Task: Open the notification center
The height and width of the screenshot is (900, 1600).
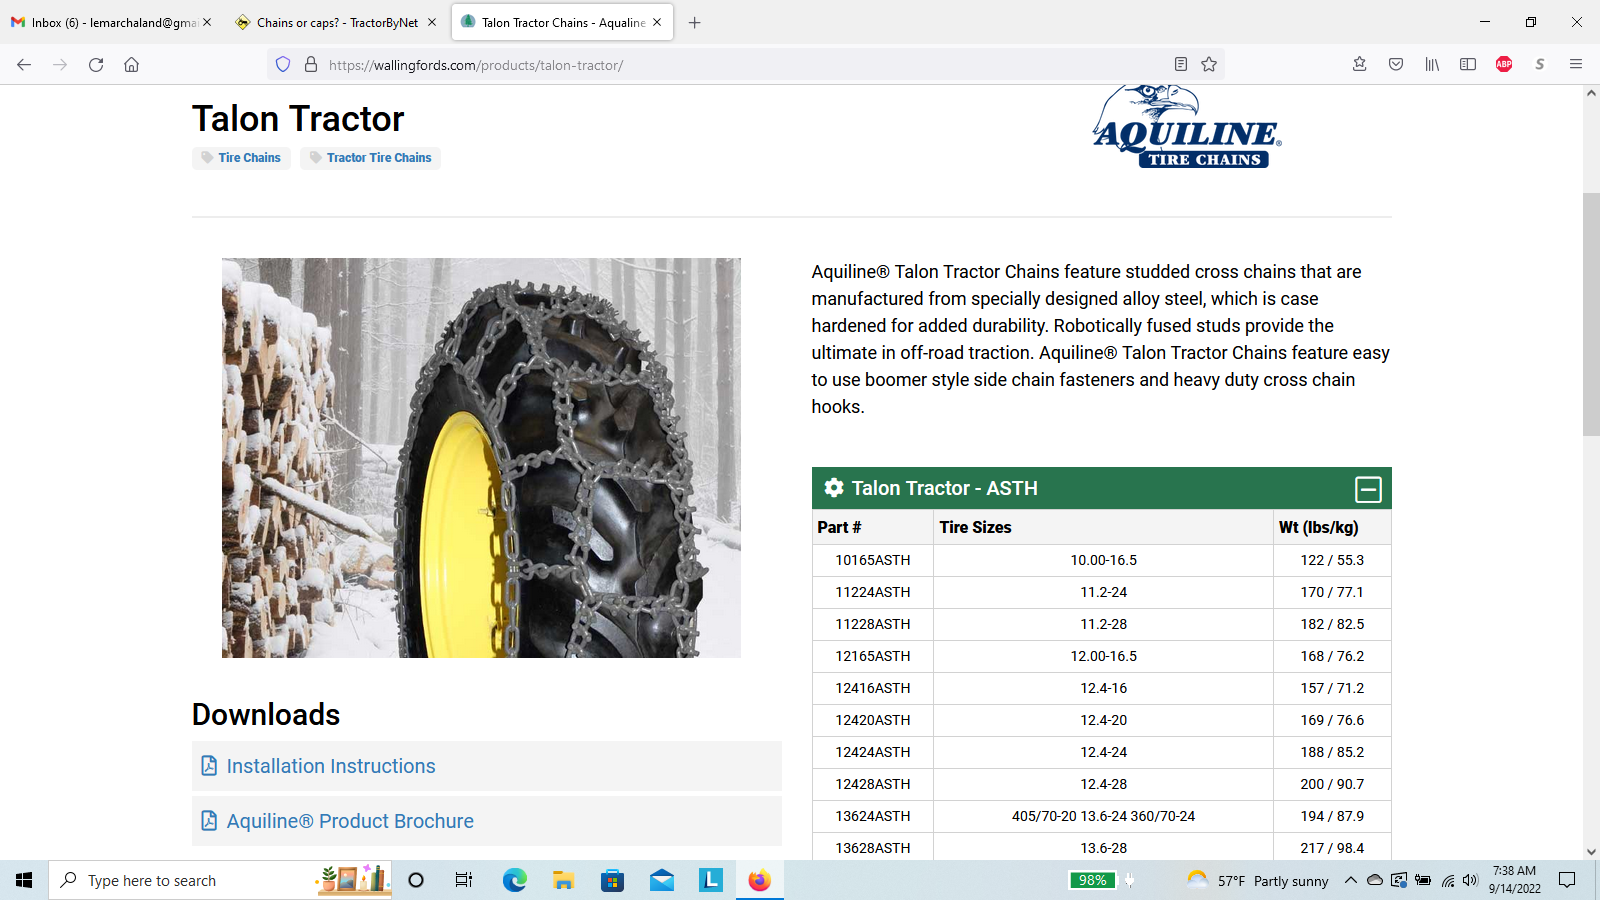Action: tap(1567, 880)
